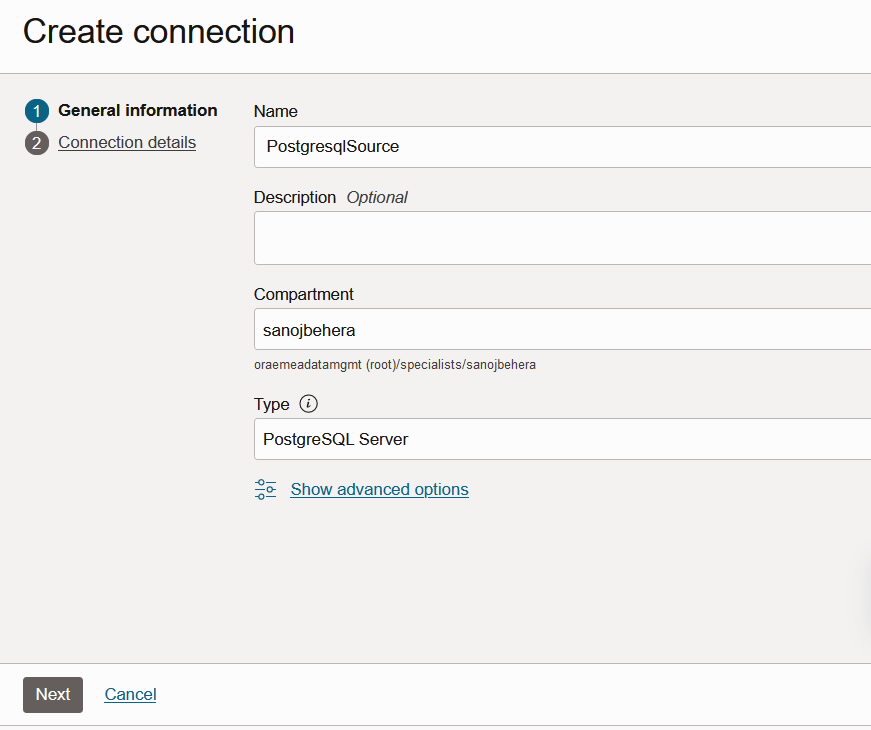Select the numbered circle for step 1
Image resolution: width=871 pixels, height=730 pixels.
point(36,111)
